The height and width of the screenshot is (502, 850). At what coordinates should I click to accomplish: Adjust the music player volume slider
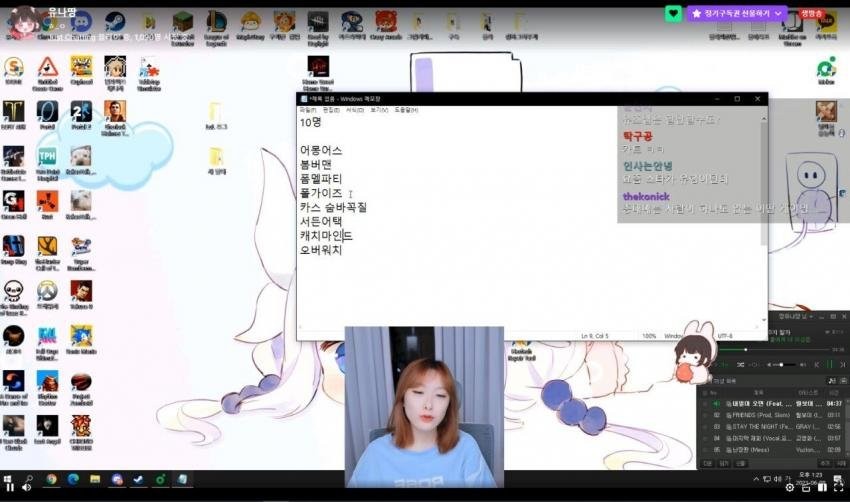(x=786, y=365)
